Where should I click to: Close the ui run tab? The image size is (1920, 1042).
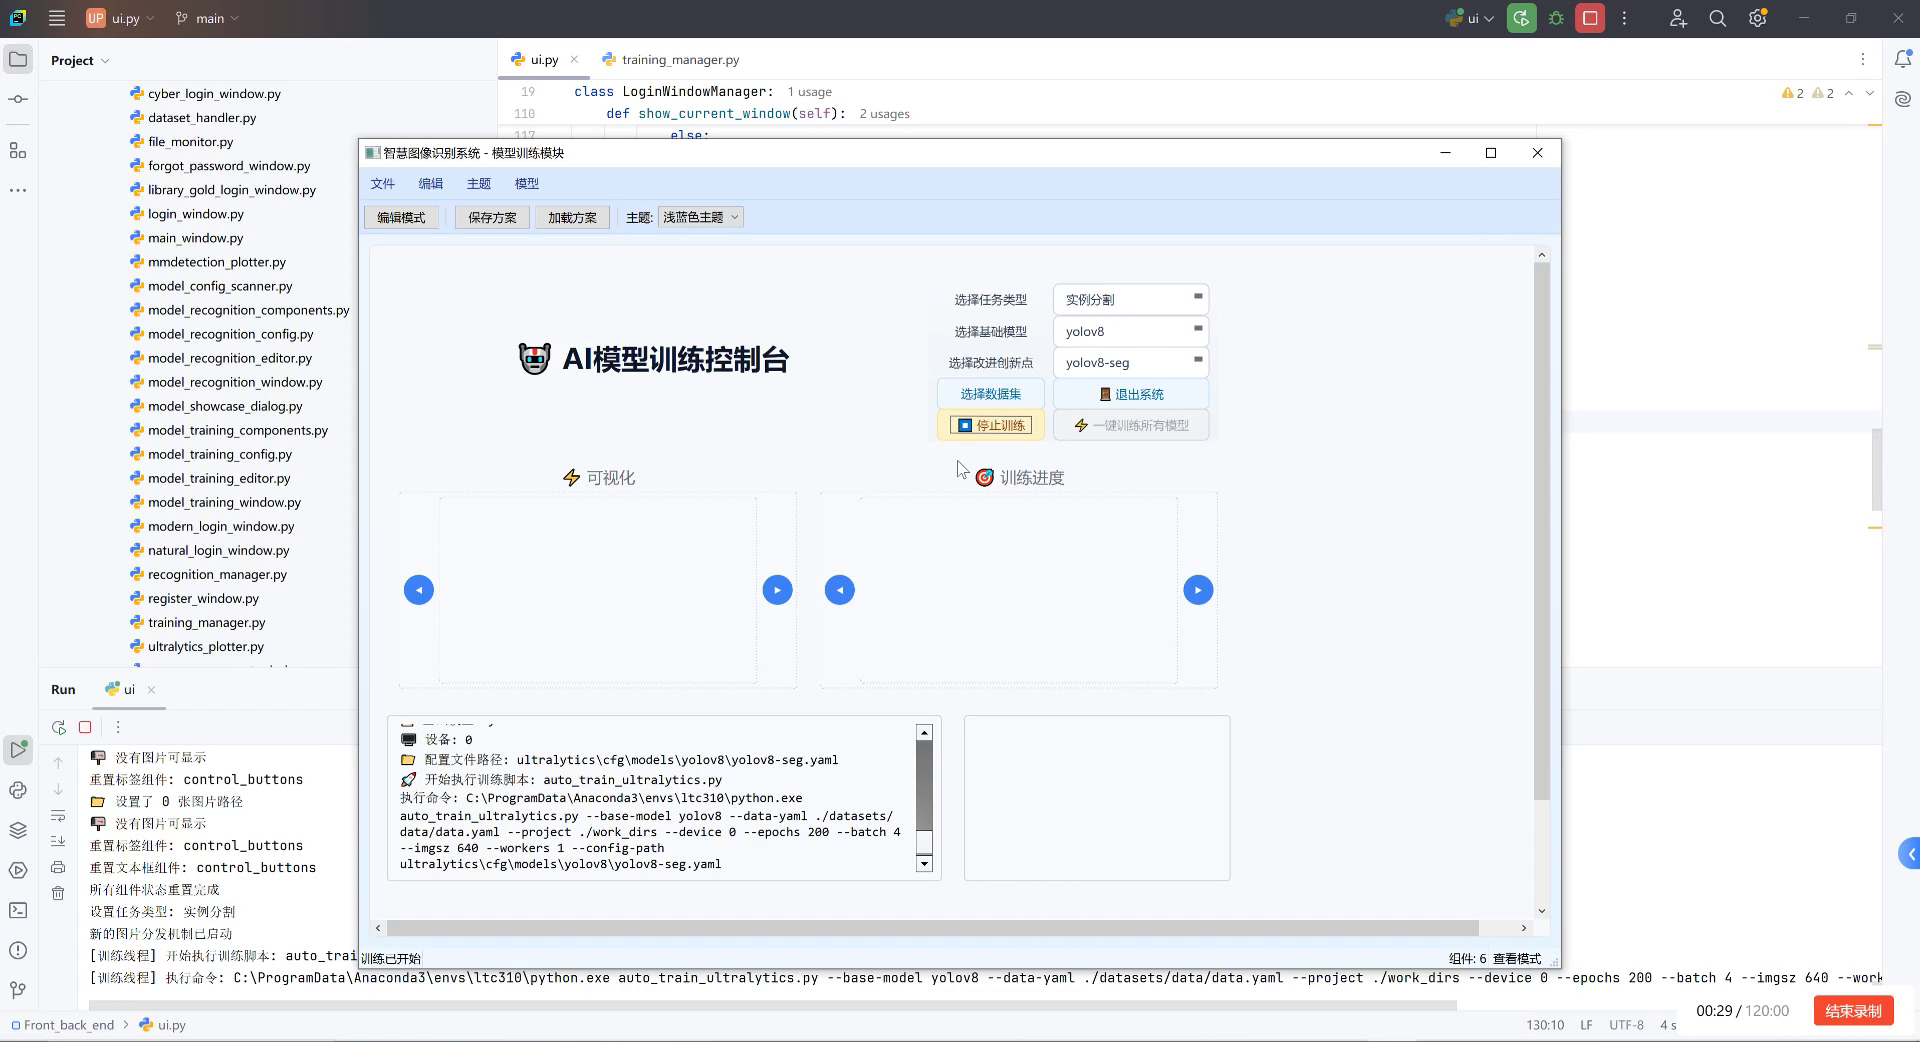151,690
